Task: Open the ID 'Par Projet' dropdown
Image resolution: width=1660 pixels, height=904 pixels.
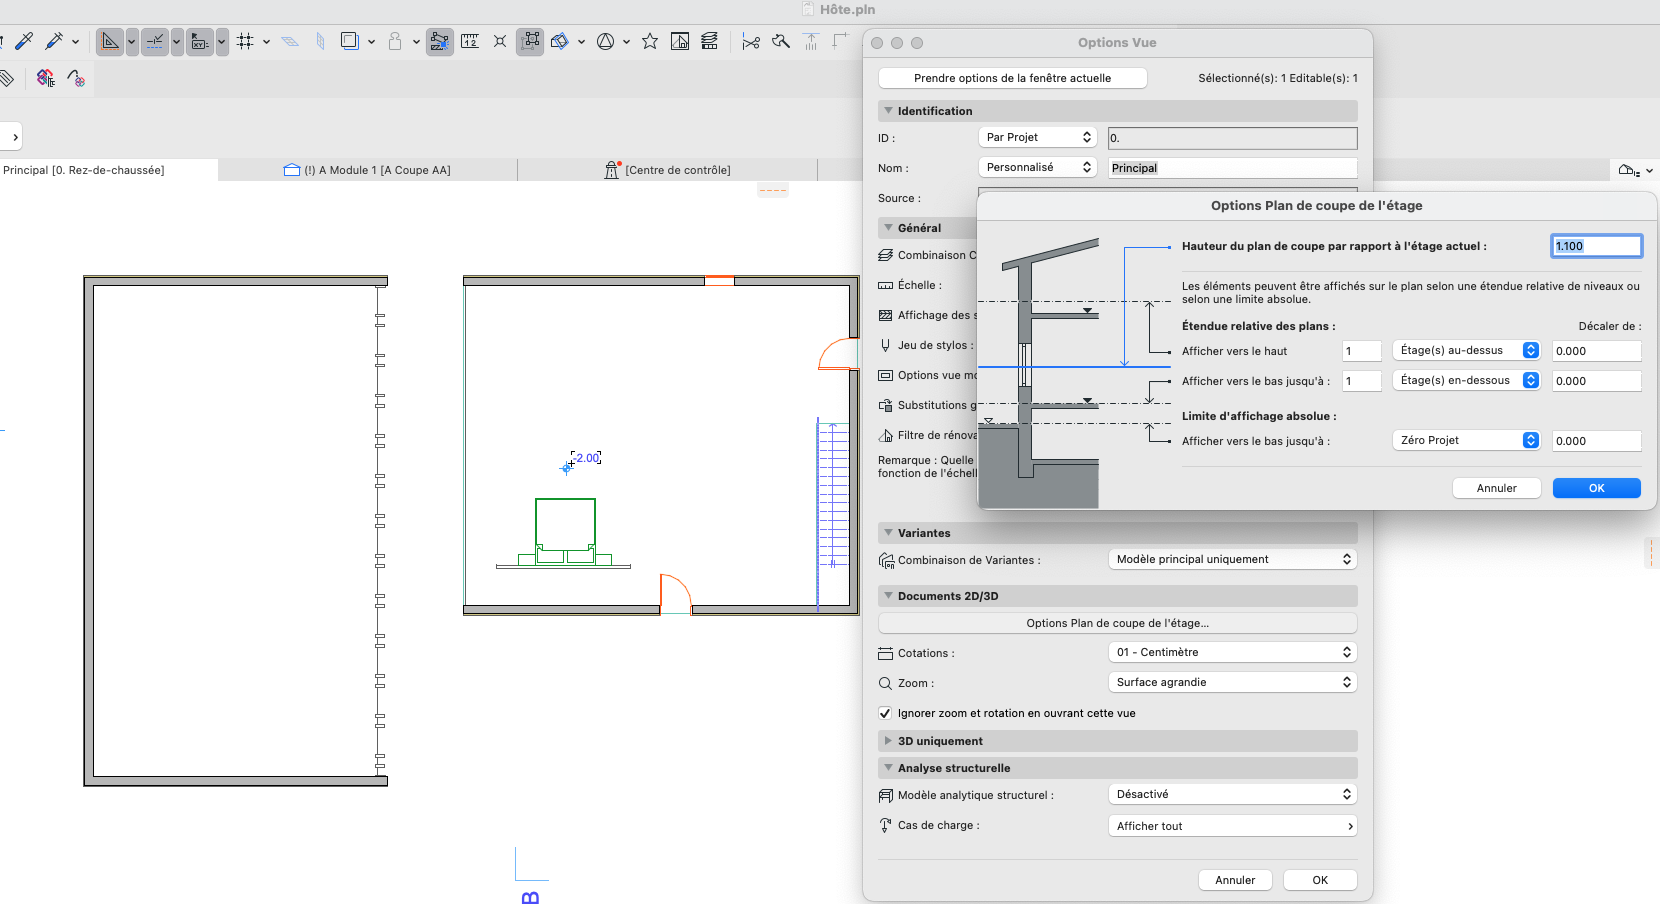Action: point(1038,137)
